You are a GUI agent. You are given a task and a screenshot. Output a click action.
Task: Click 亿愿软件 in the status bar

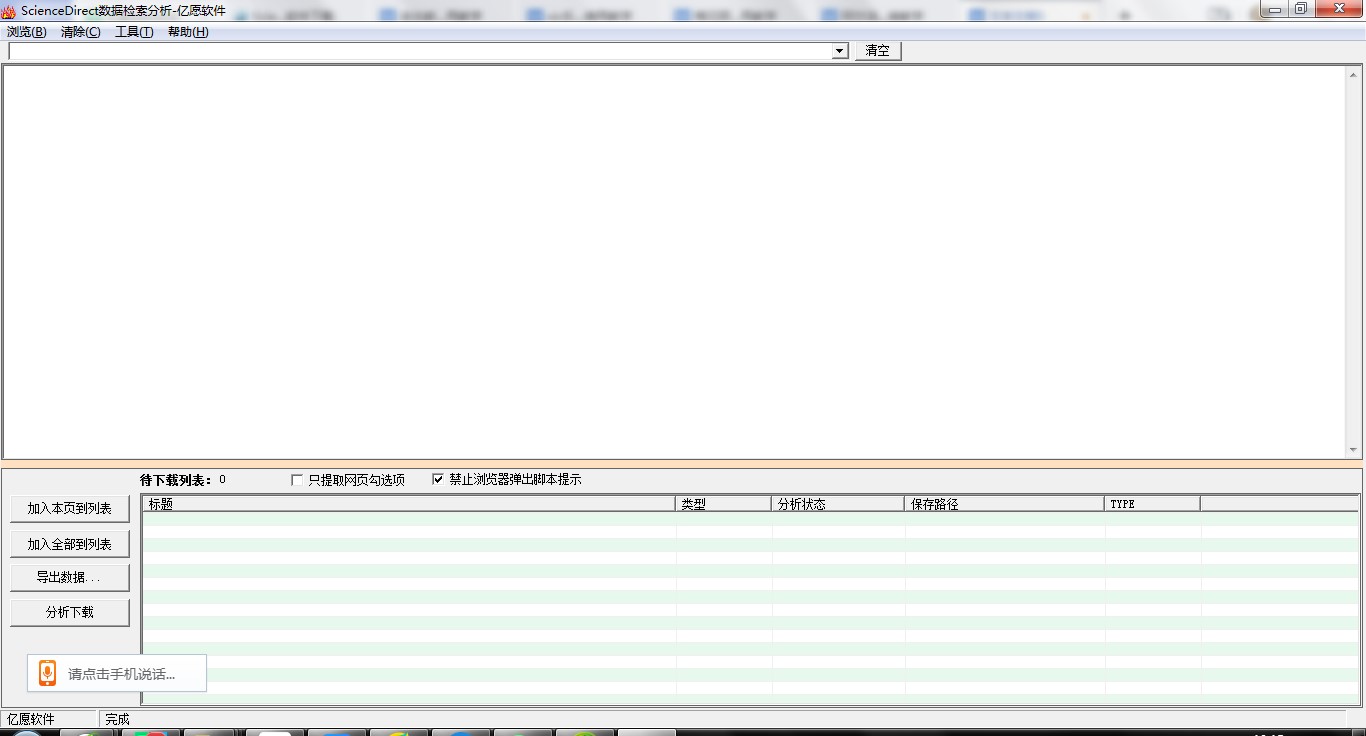click(x=31, y=719)
